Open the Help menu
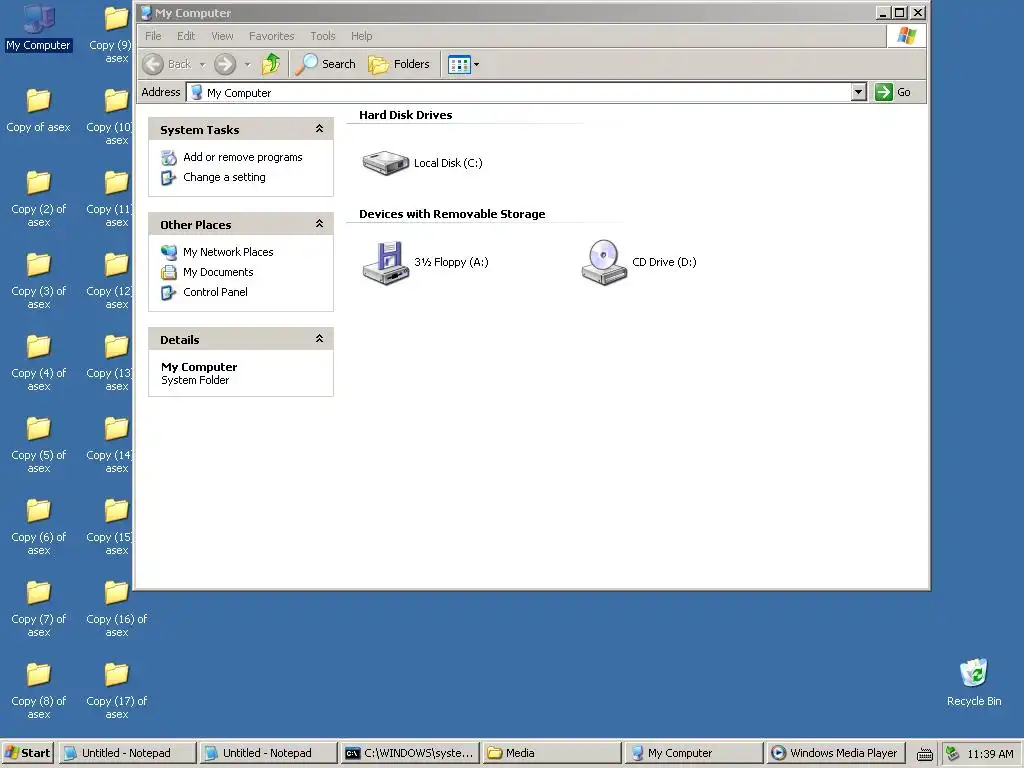Image resolution: width=1024 pixels, height=768 pixels. pyautogui.click(x=361, y=36)
